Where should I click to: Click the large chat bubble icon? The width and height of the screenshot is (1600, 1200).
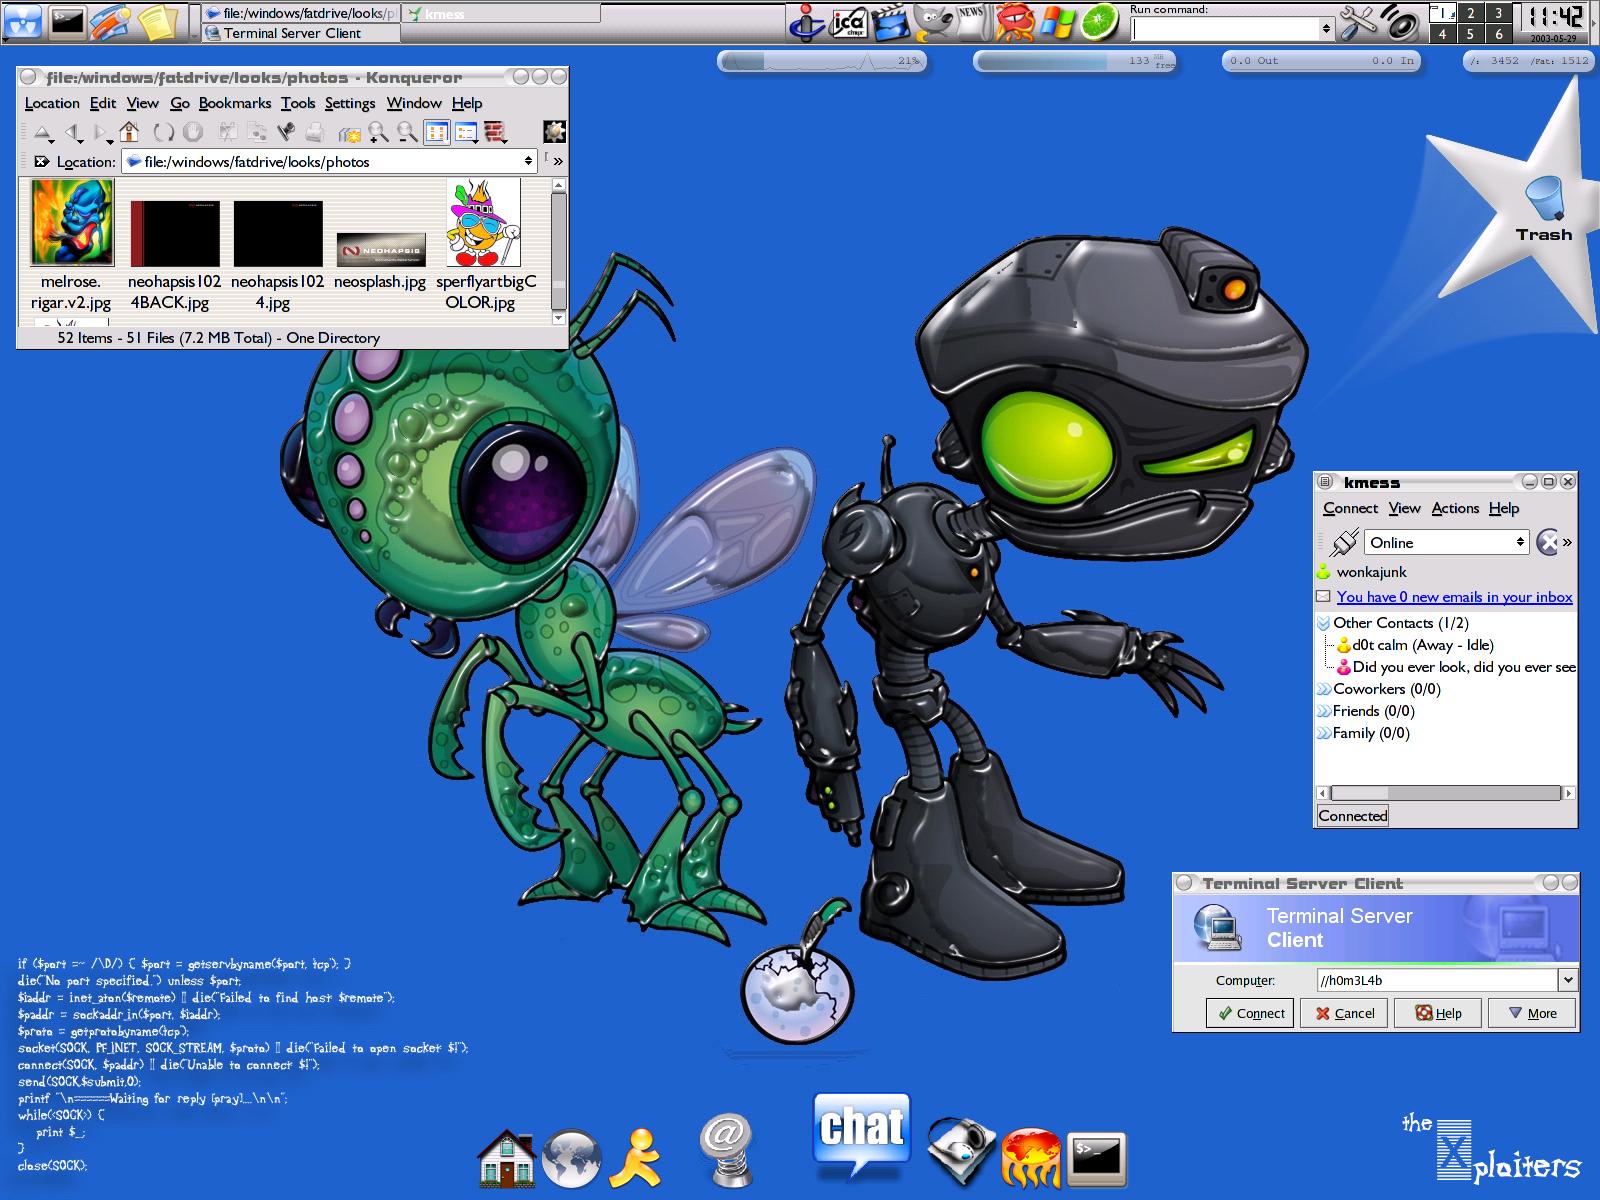(861, 1138)
